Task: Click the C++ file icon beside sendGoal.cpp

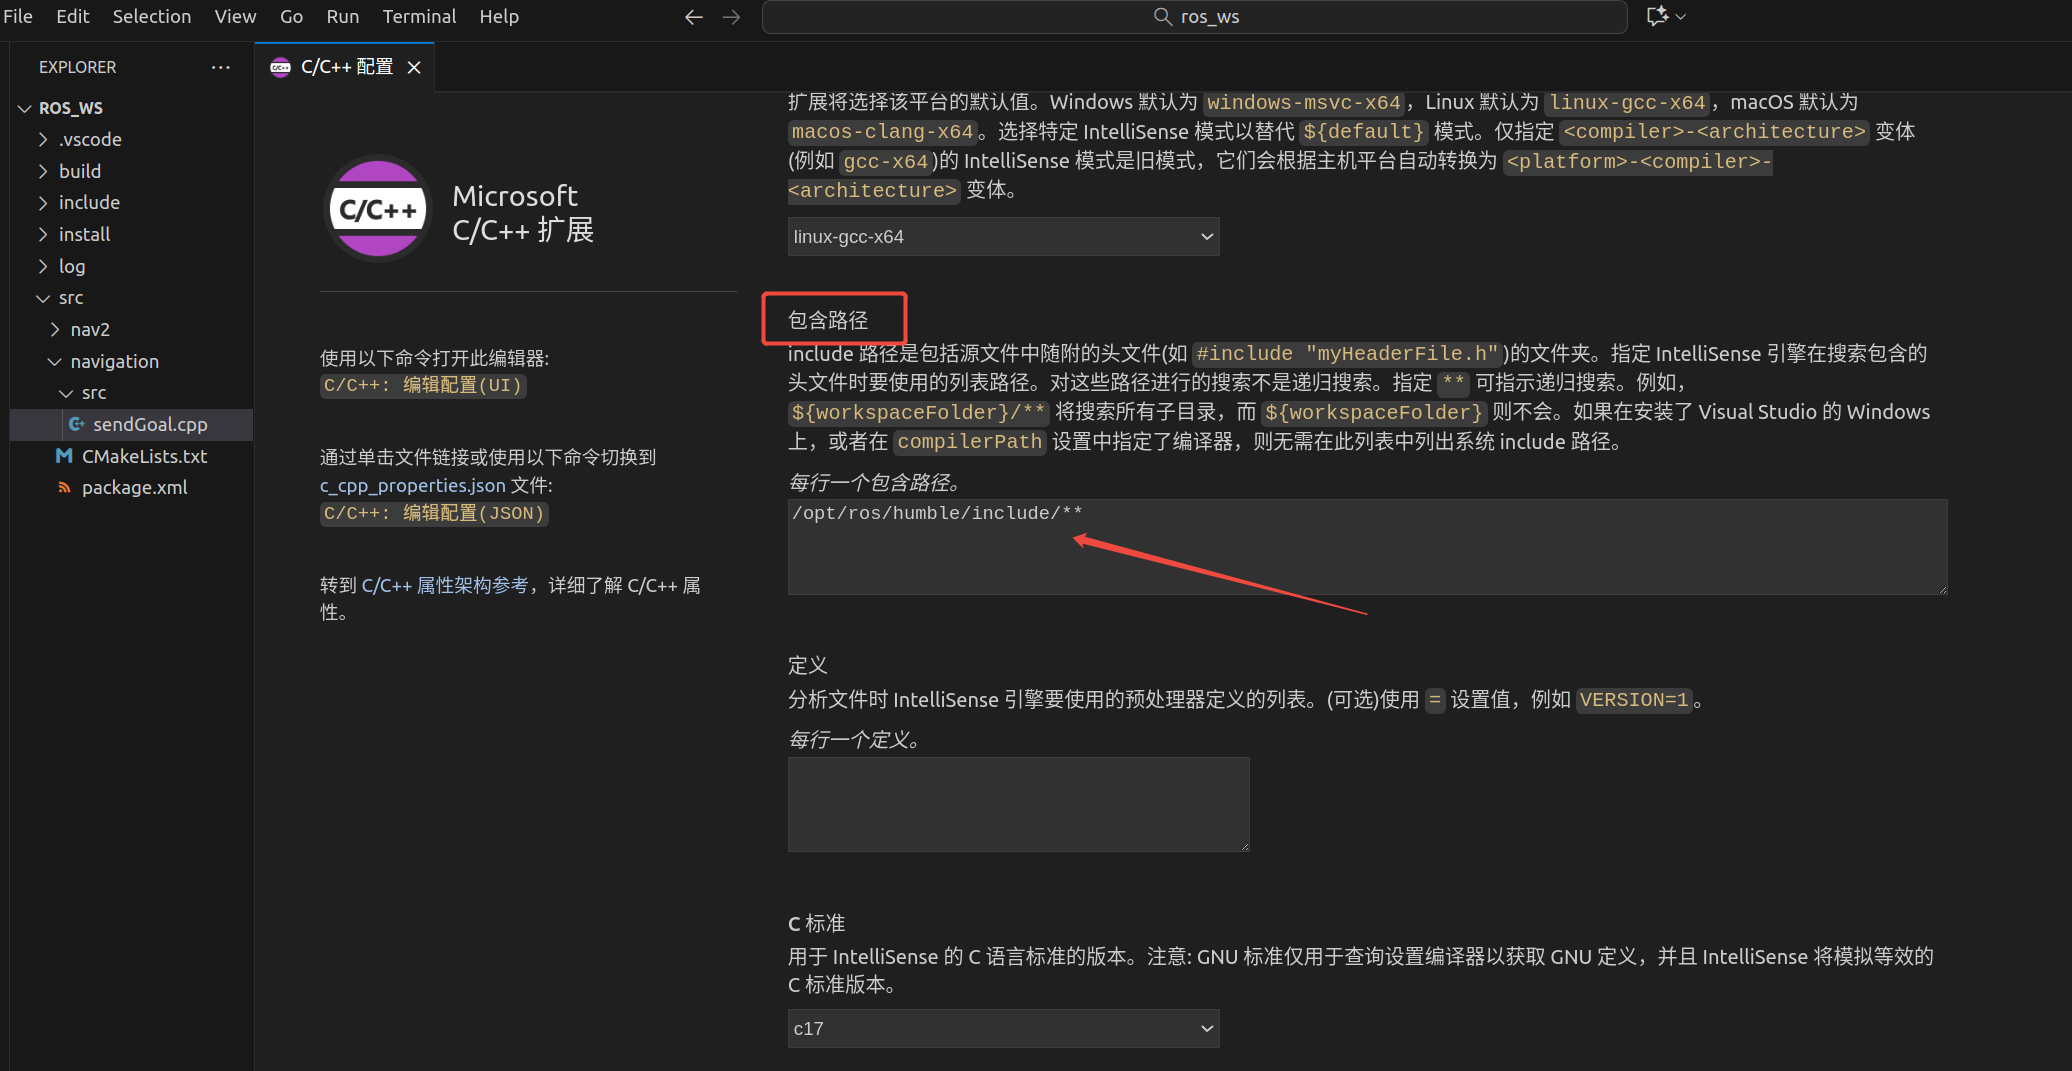Action: [77, 424]
